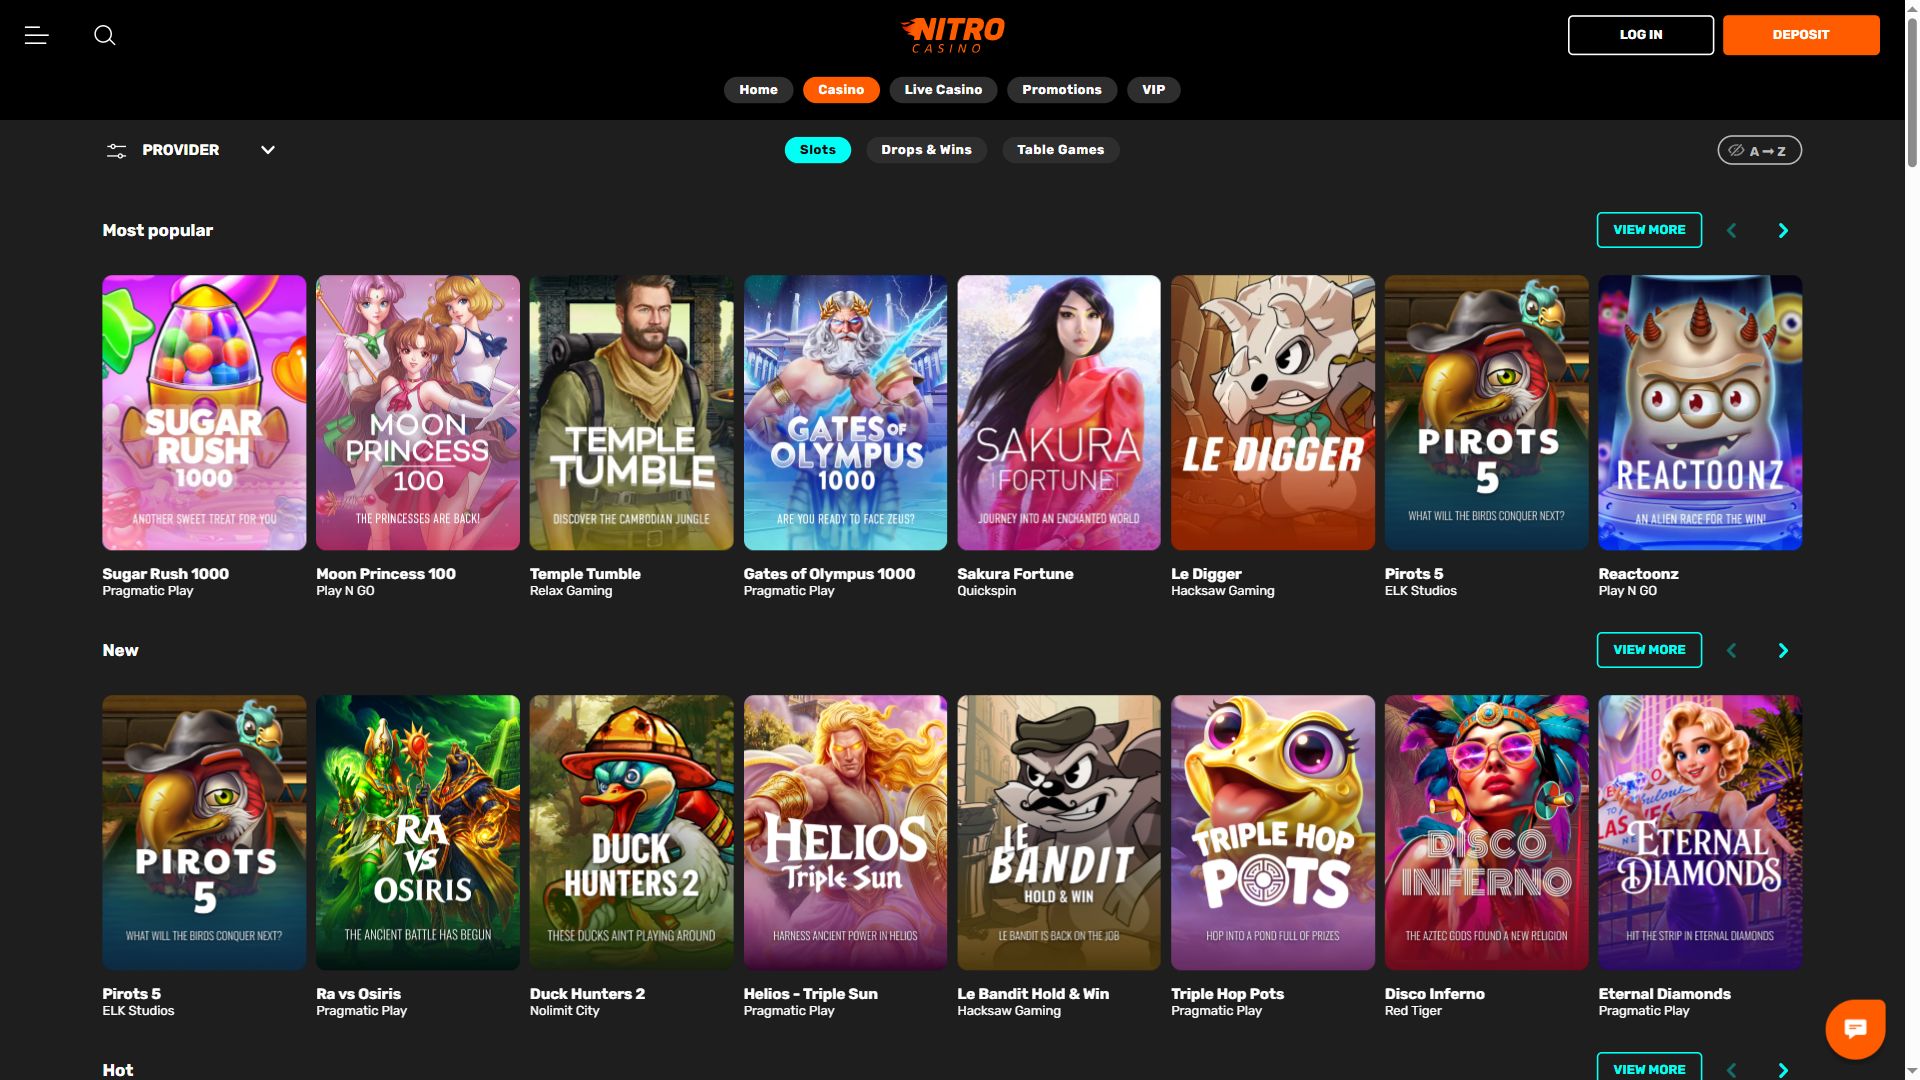
Task: Click the 'Disco Inferno' title text
Action: tap(1434, 994)
